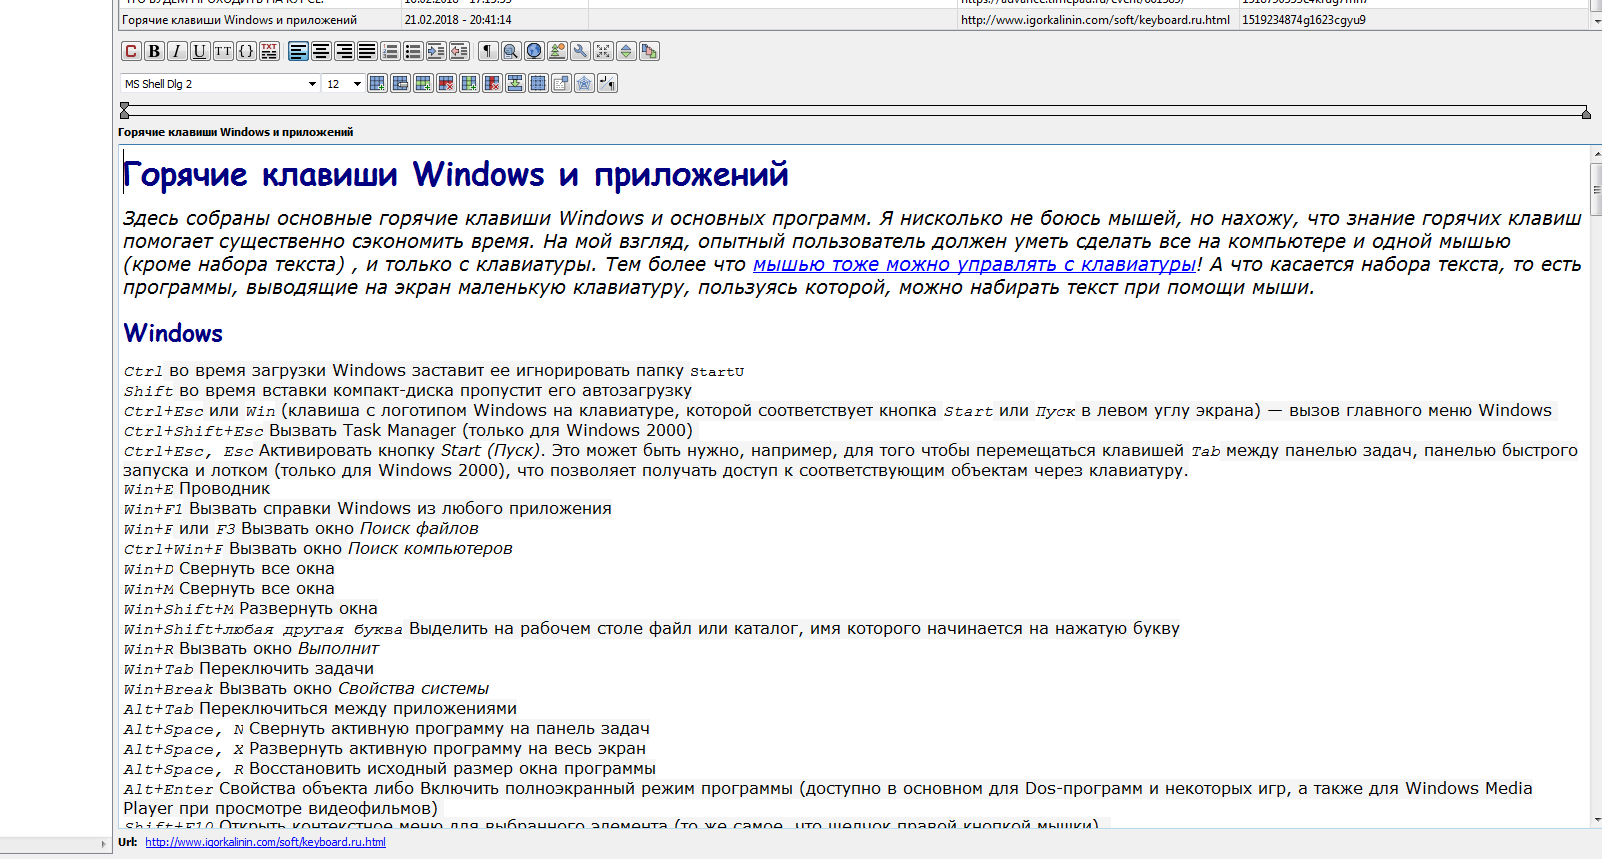Insert a bulleted list
The height and width of the screenshot is (859, 1602).
pyautogui.click(x=413, y=51)
